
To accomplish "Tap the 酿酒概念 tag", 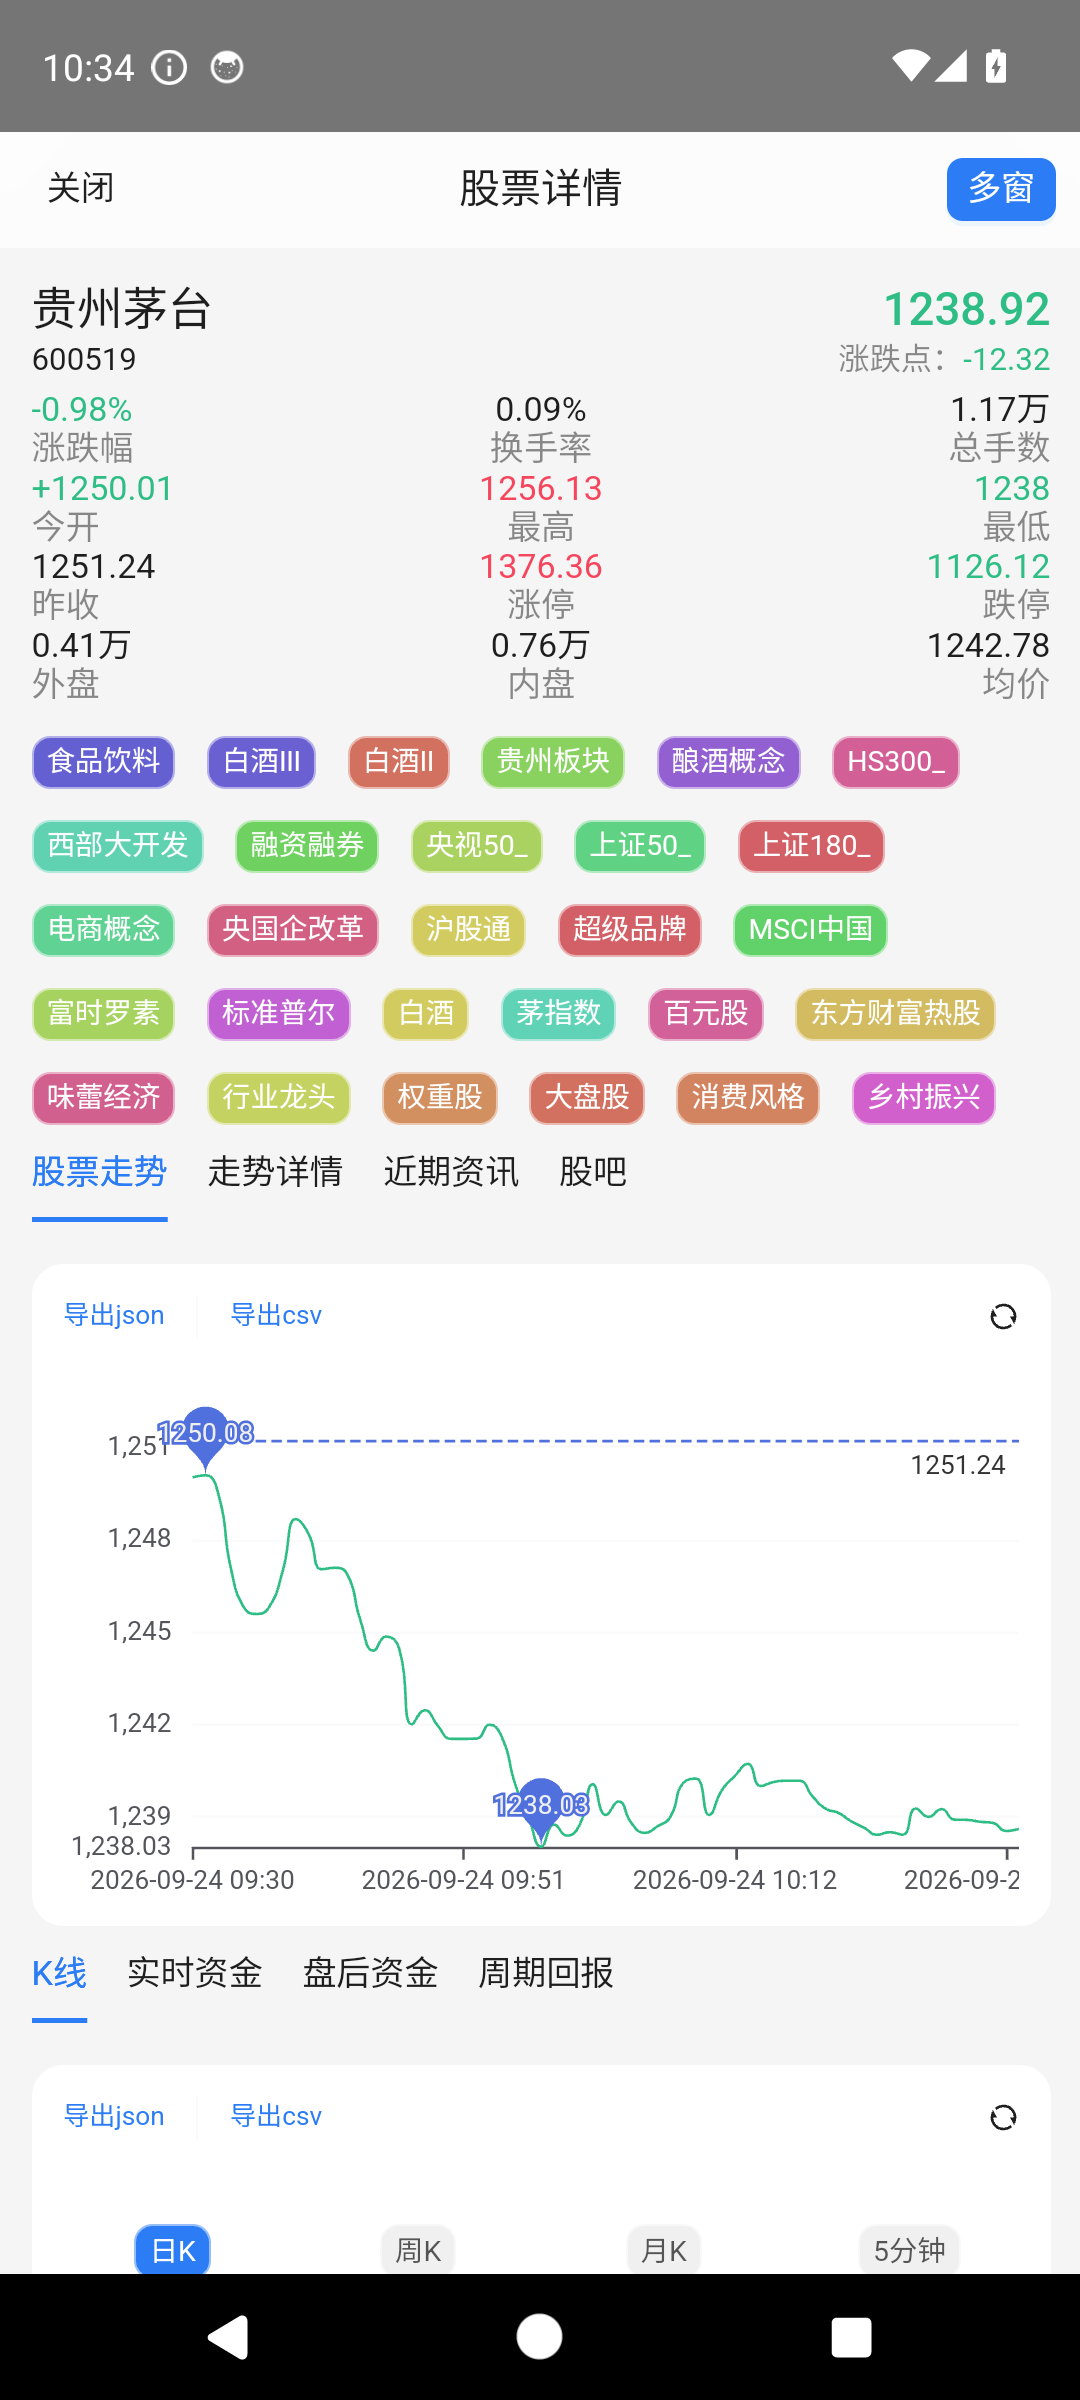I will coord(728,762).
